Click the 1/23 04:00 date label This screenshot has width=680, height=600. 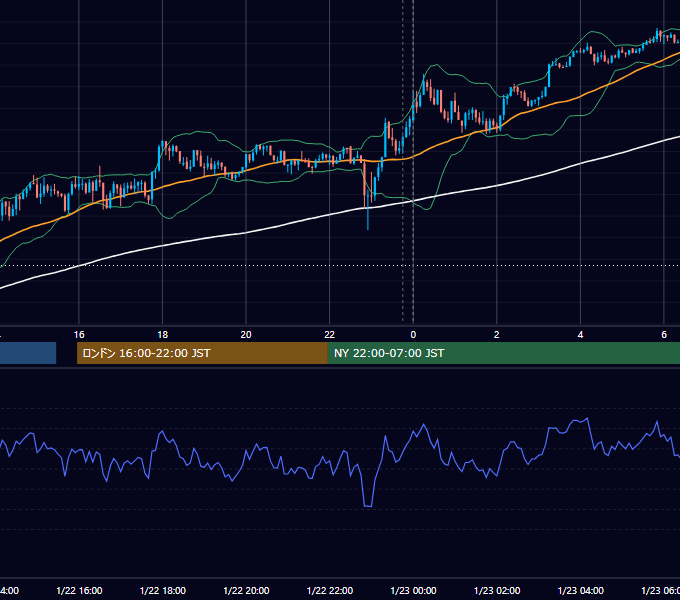click(580, 590)
